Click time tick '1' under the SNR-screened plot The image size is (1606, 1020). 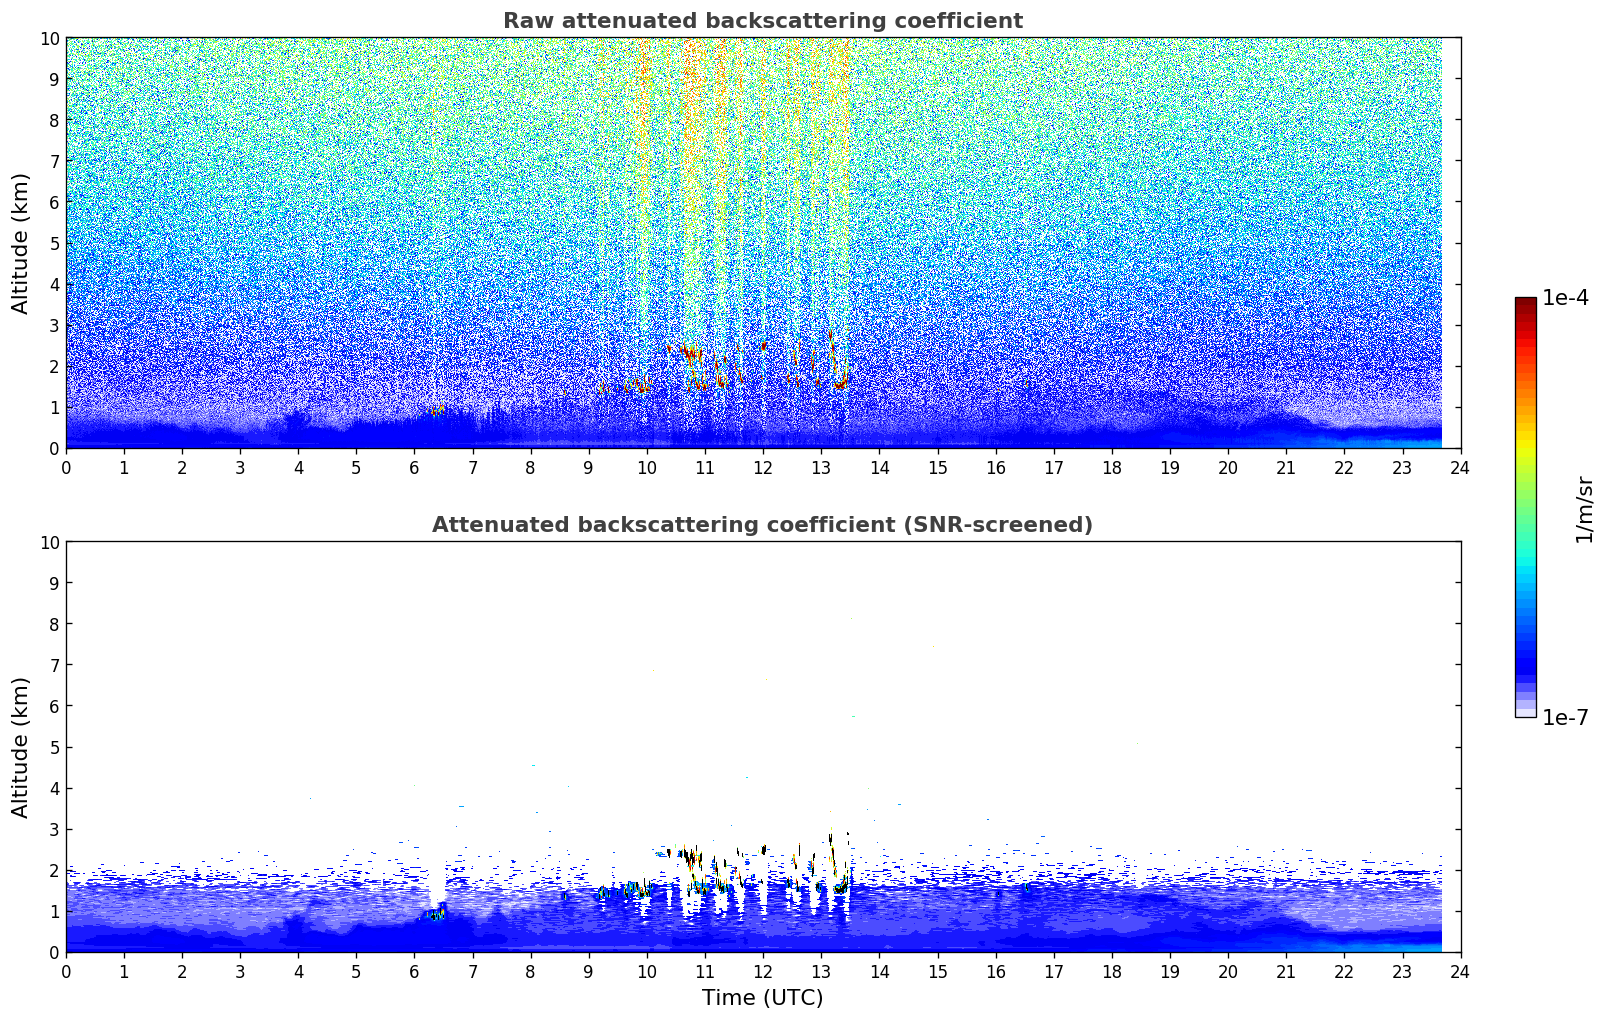pos(124,971)
